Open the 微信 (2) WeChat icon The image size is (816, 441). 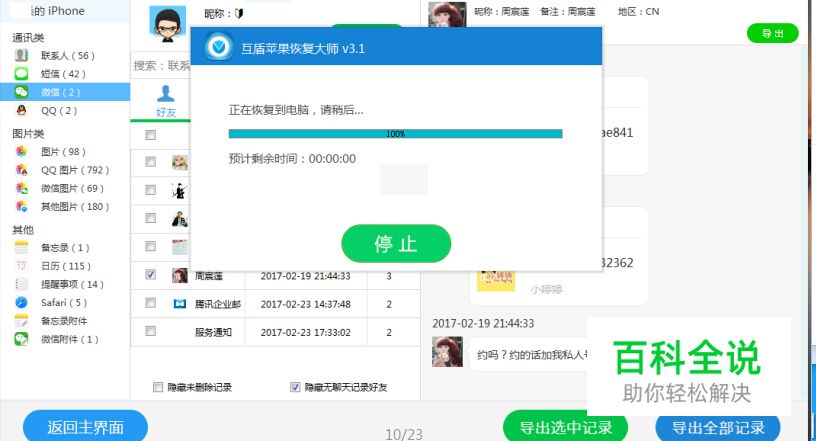click(21, 92)
